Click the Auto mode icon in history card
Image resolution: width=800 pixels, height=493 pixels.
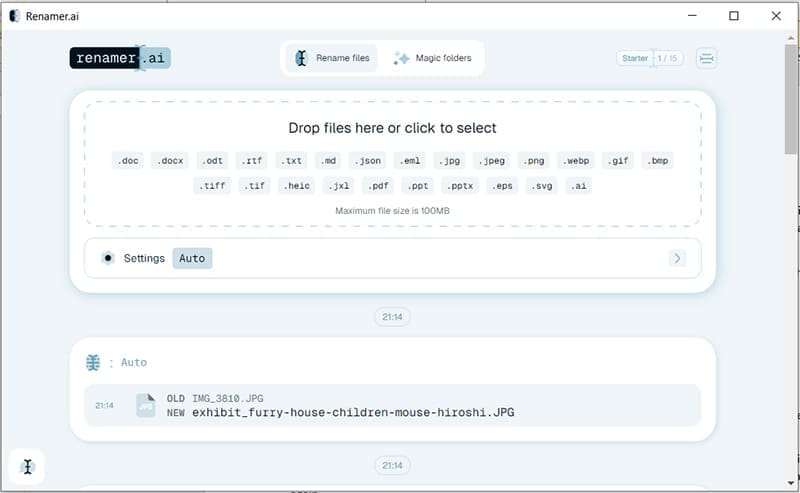[93, 363]
